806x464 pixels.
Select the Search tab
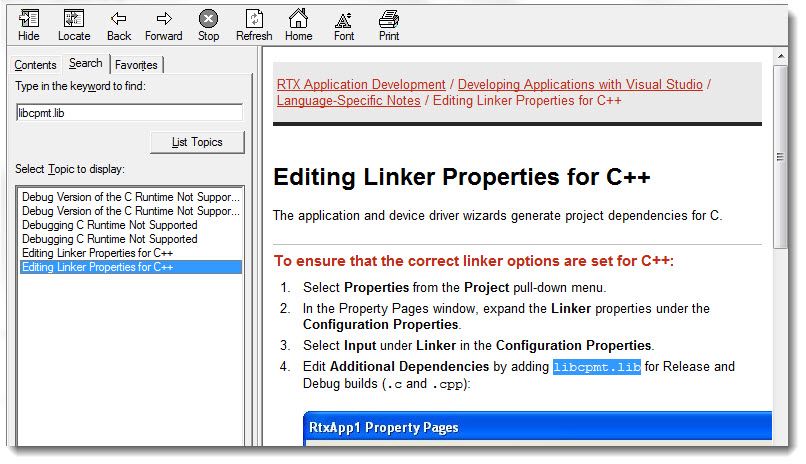(x=86, y=64)
